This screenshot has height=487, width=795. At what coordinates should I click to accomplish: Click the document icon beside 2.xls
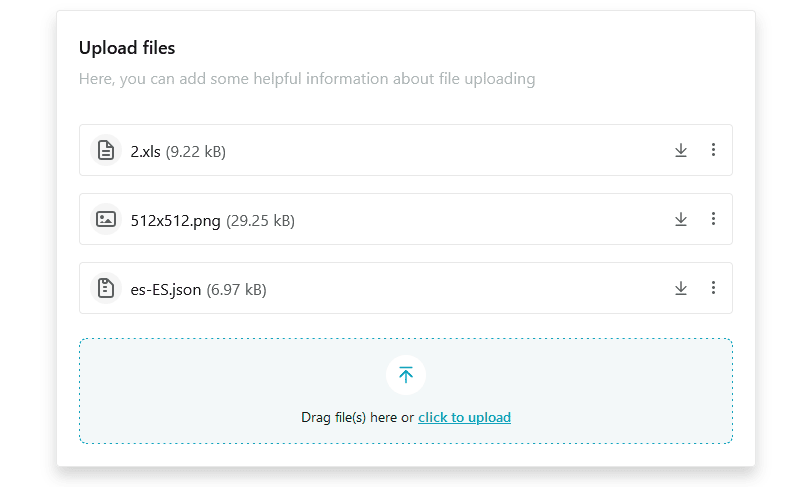click(x=105, y=150)
